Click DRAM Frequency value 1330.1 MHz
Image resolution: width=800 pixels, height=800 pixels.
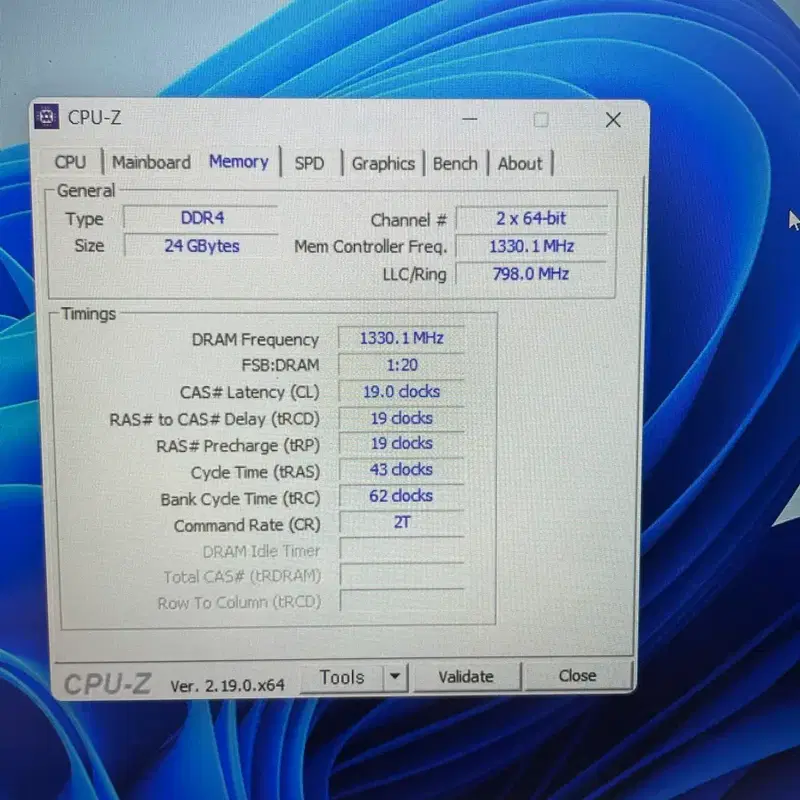pos(402,338)
